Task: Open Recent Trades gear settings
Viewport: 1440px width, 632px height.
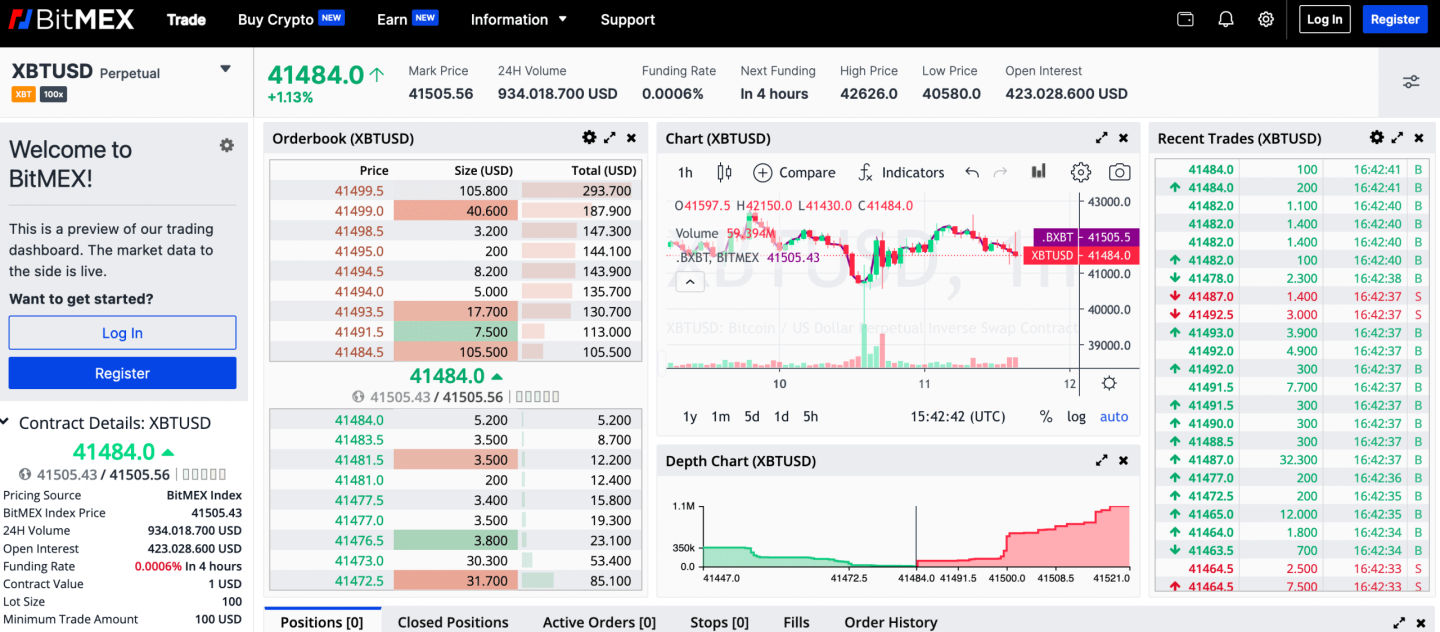Action: (1377, 138)
